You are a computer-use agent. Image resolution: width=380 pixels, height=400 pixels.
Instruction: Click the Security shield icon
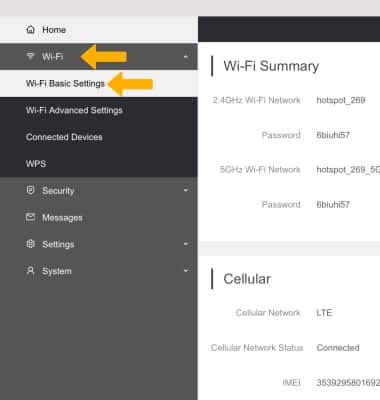tap(30, 190)
